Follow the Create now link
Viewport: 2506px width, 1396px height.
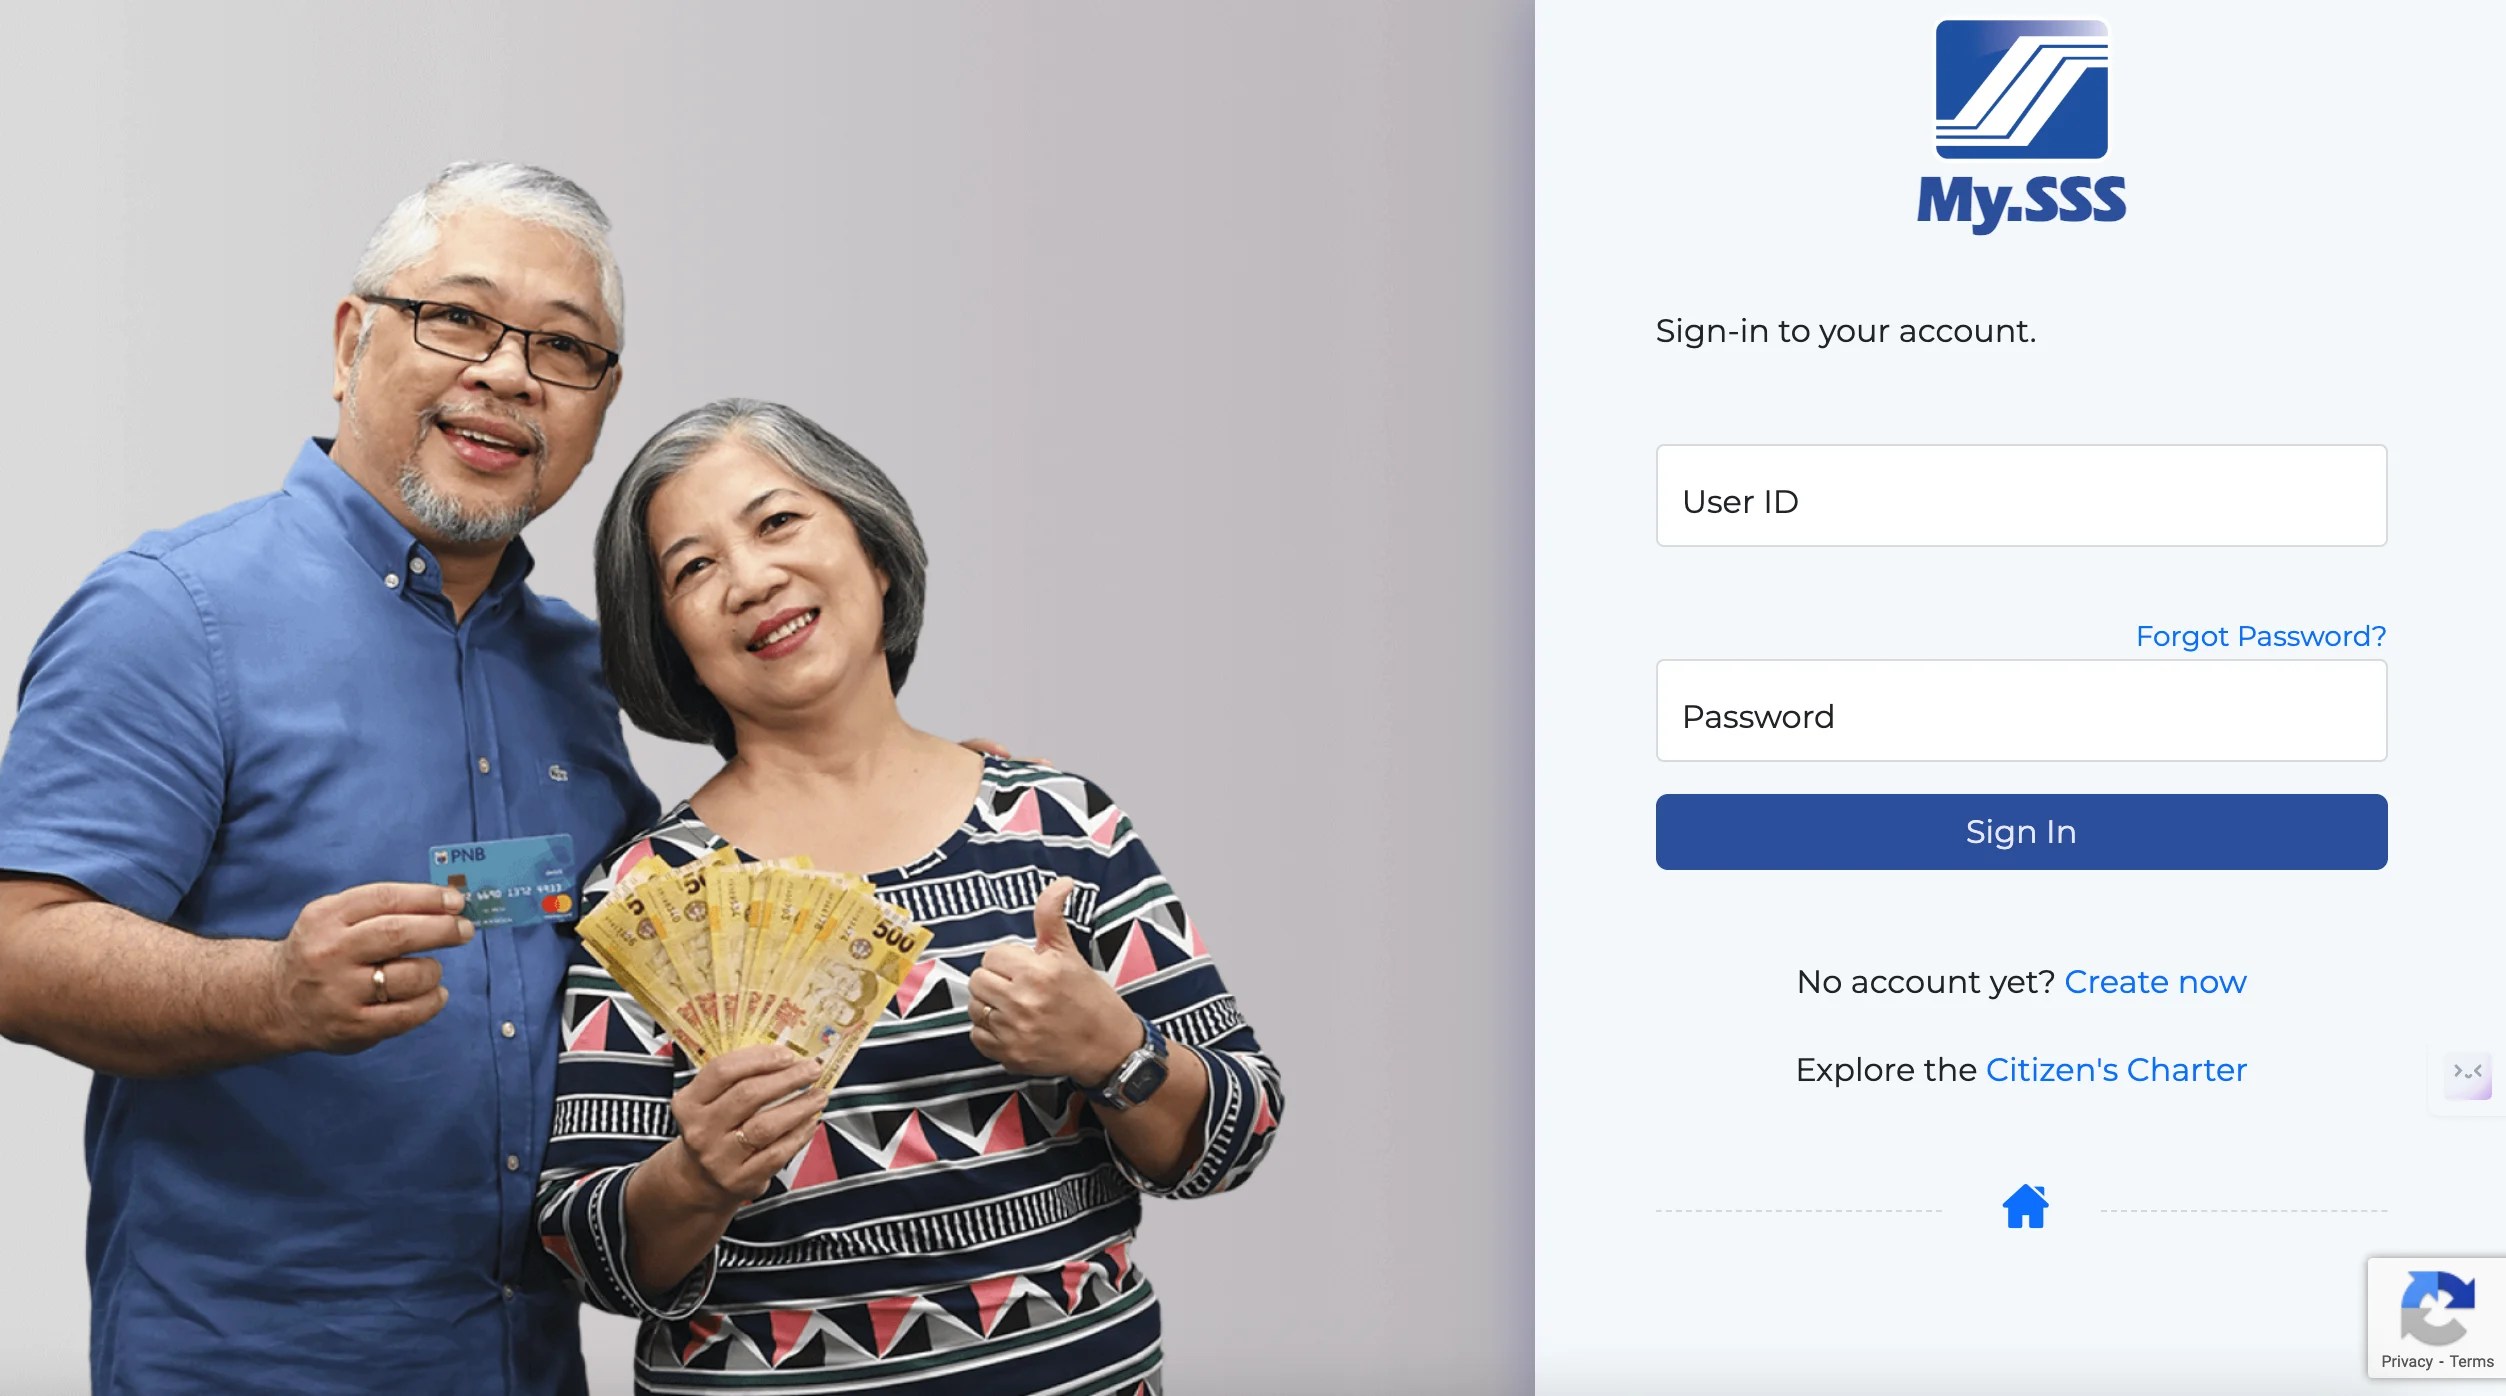click(x=2155, y=982)
